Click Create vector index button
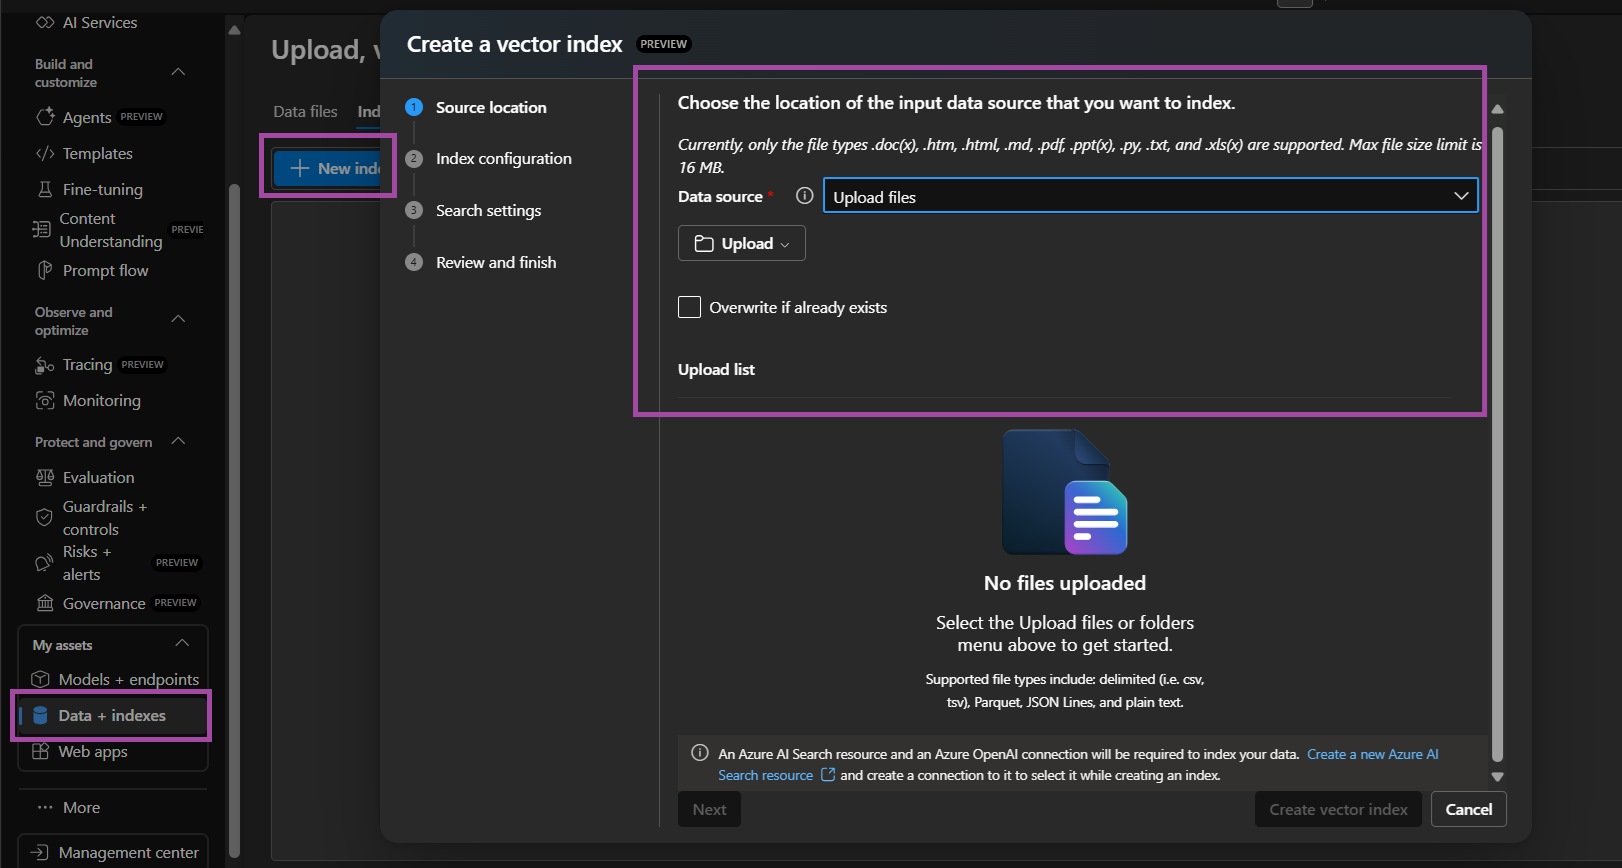This screenshot has height=868, width=1622. click(x=1338, y=809)
